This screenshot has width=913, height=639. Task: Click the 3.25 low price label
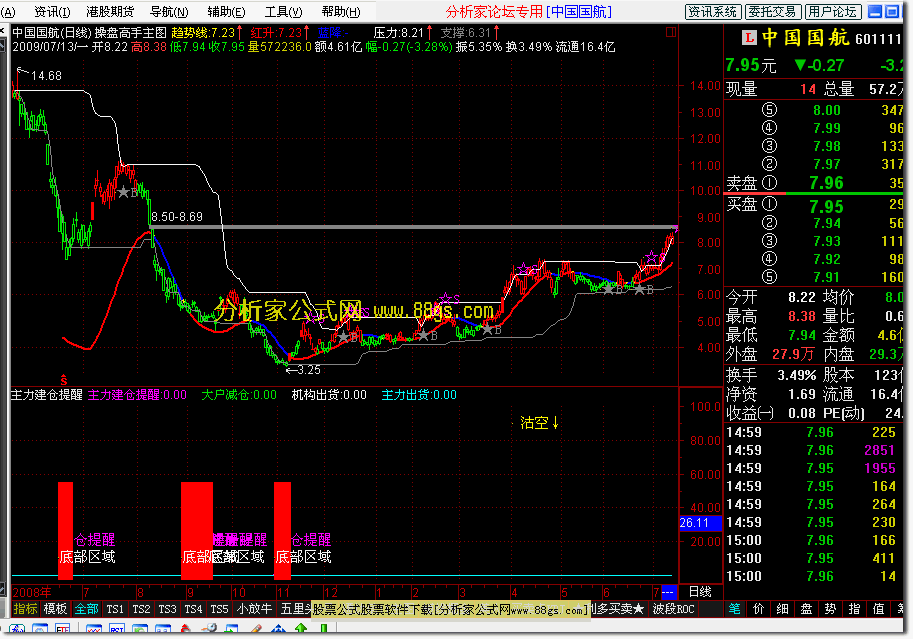[x=309, y=370]
